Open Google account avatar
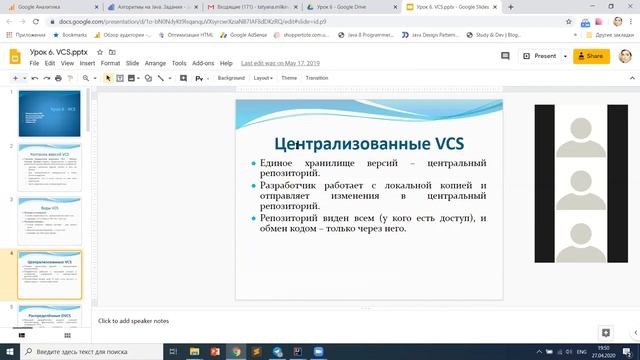 point(625,56)
